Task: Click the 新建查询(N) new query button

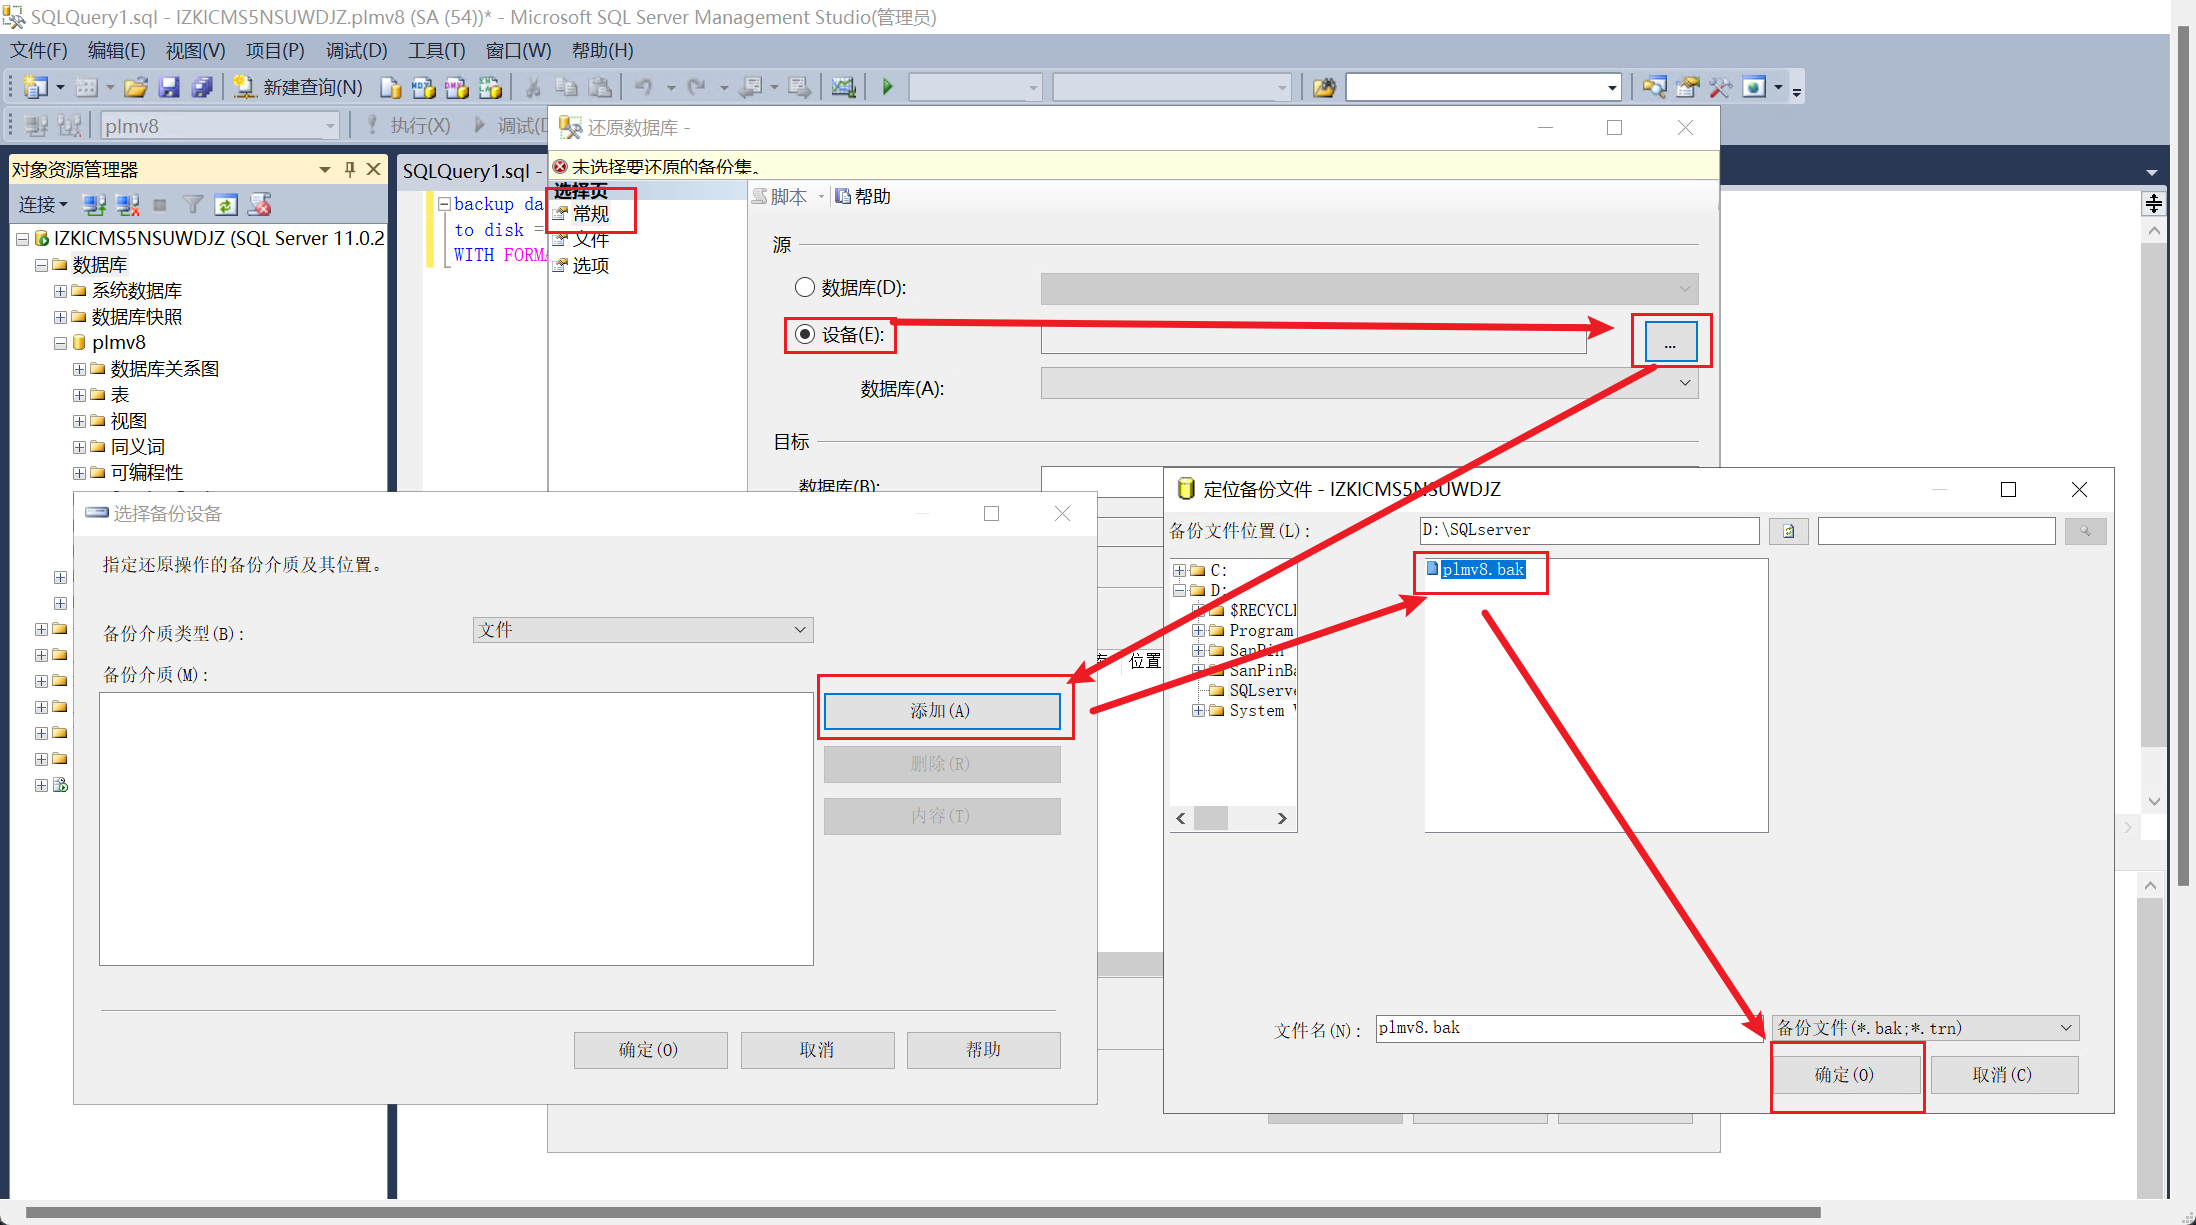Action: [x=298, y=88]
